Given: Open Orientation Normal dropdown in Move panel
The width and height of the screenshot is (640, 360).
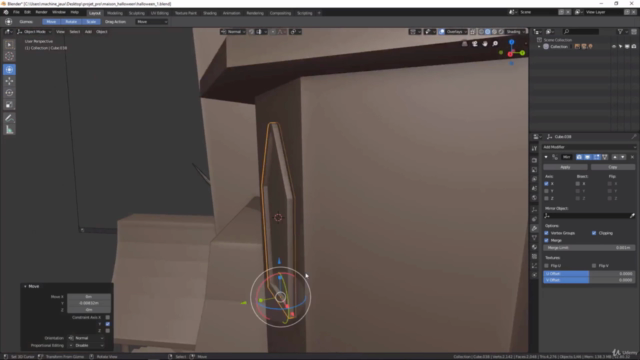Looking at the screenshot, I should click(86, 338).
